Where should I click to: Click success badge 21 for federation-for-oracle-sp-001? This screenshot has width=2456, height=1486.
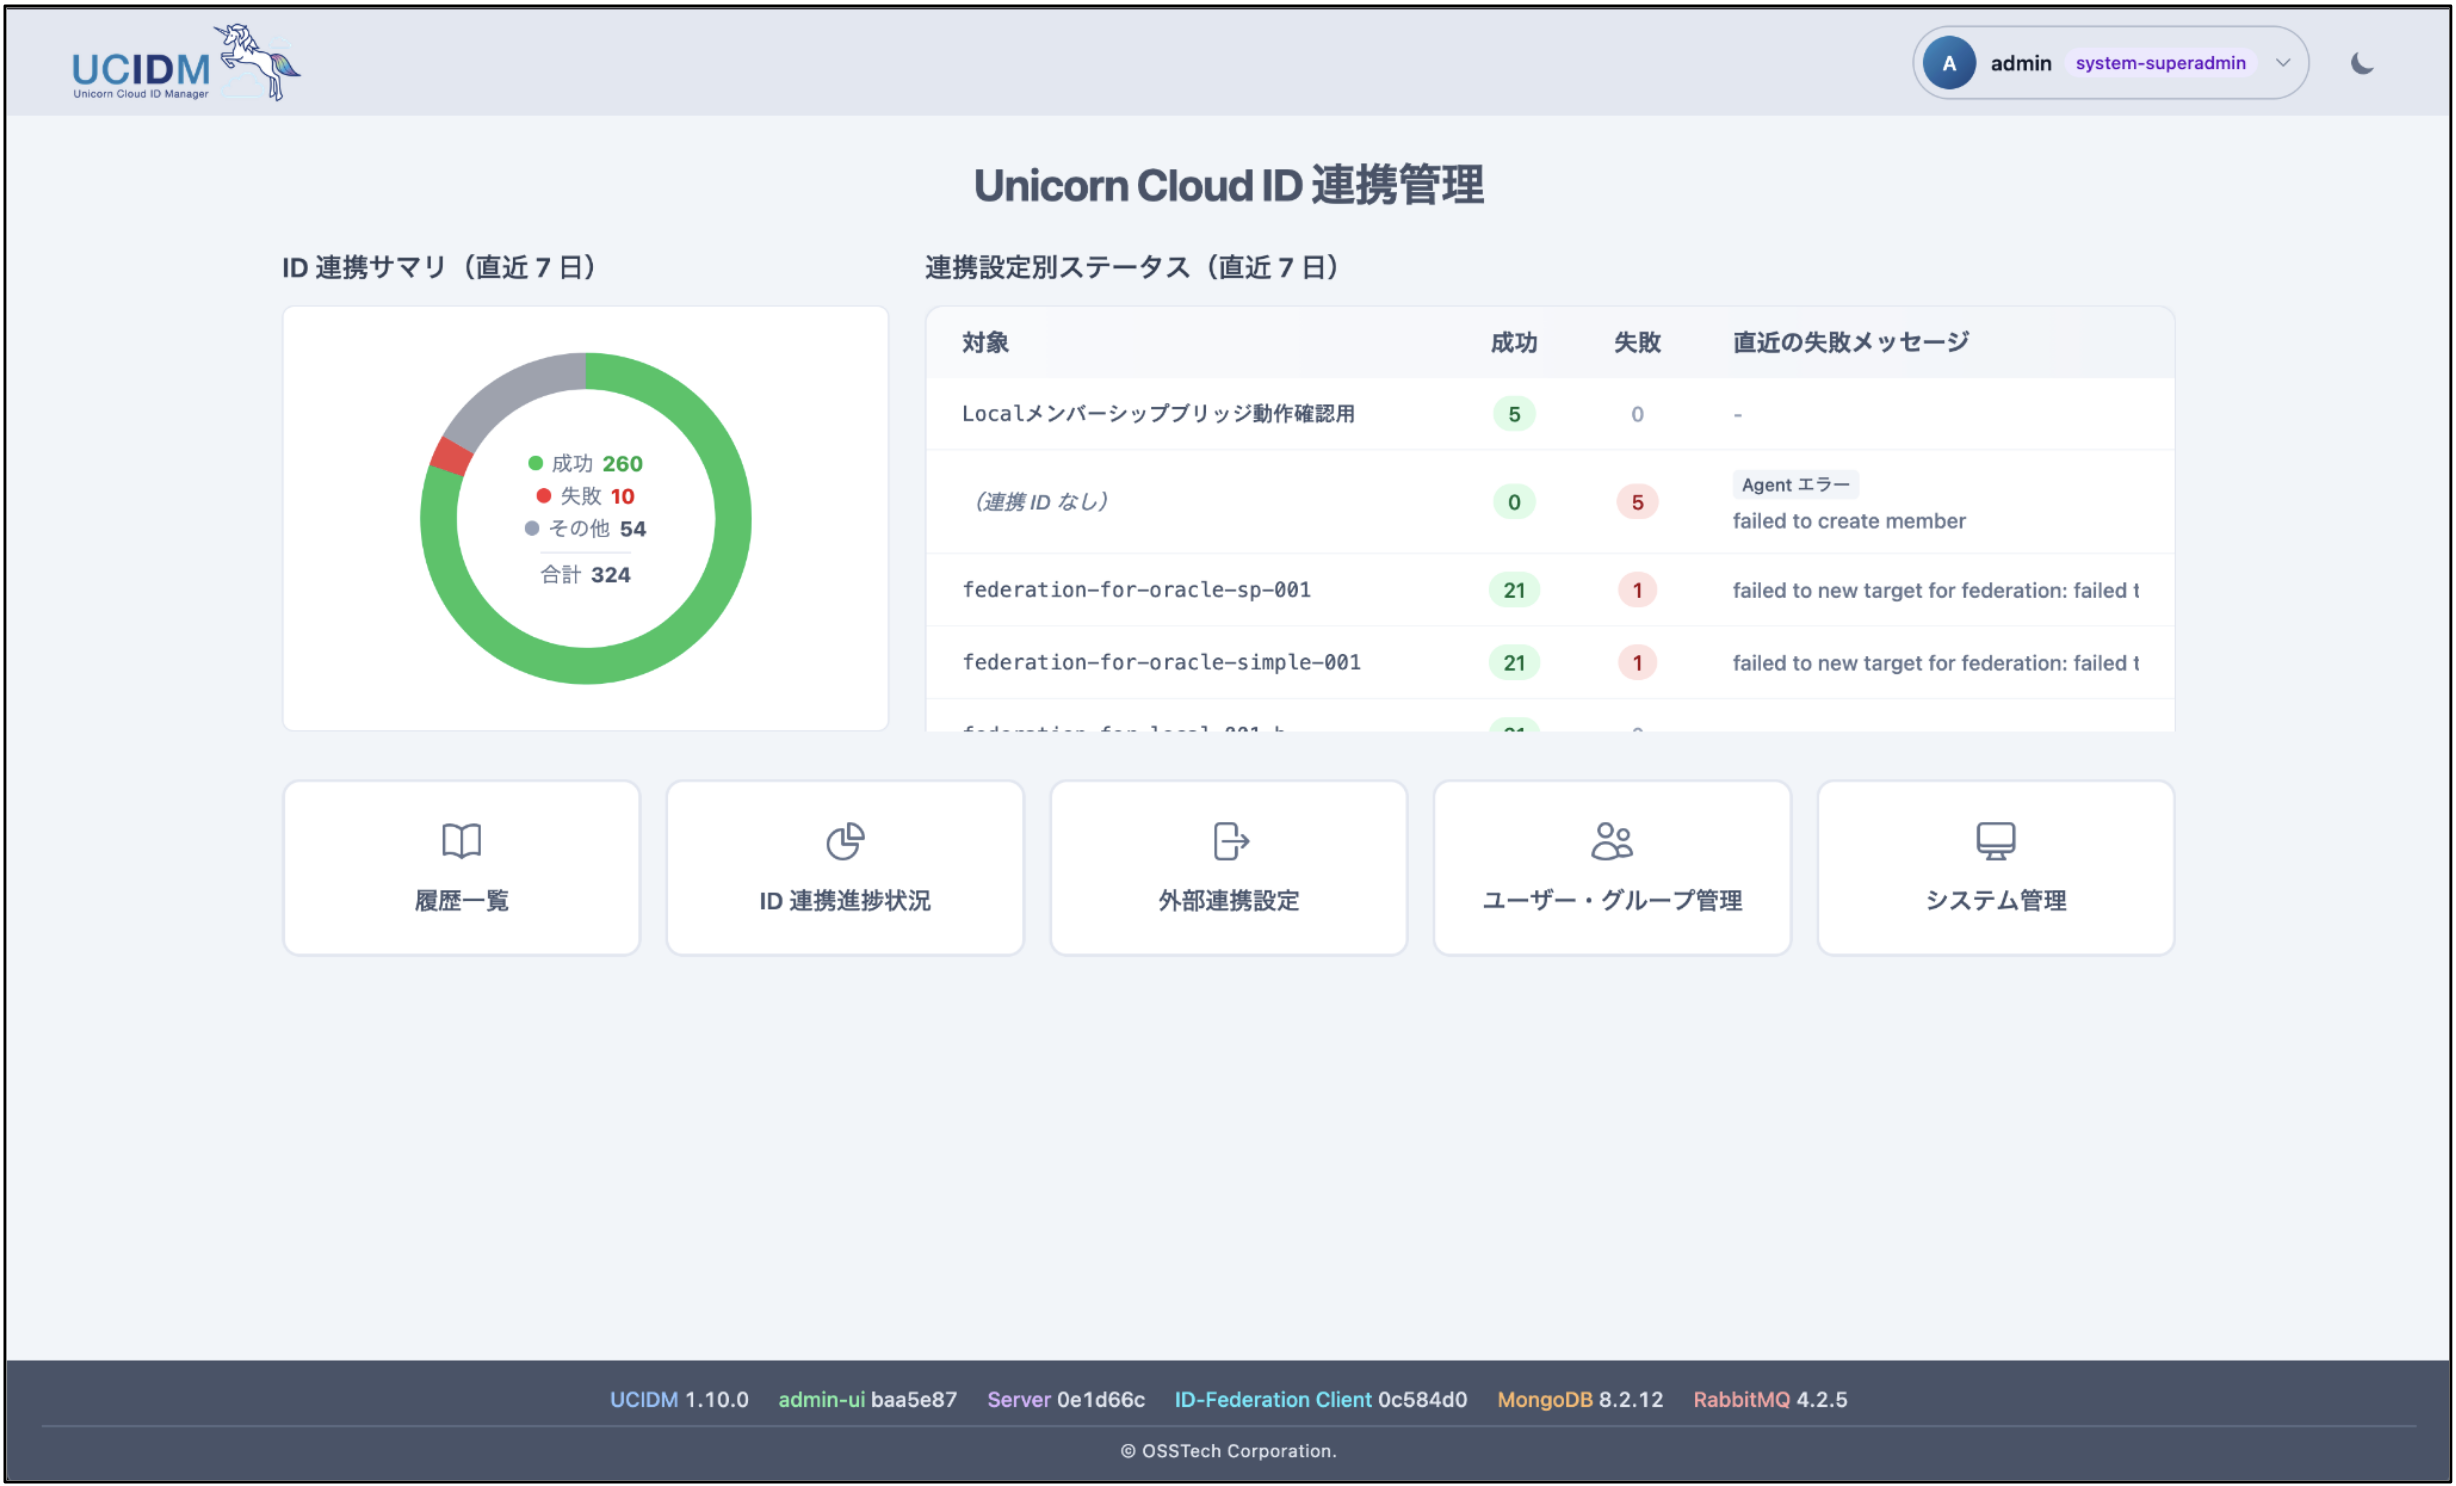click(x=1513, y=590)
